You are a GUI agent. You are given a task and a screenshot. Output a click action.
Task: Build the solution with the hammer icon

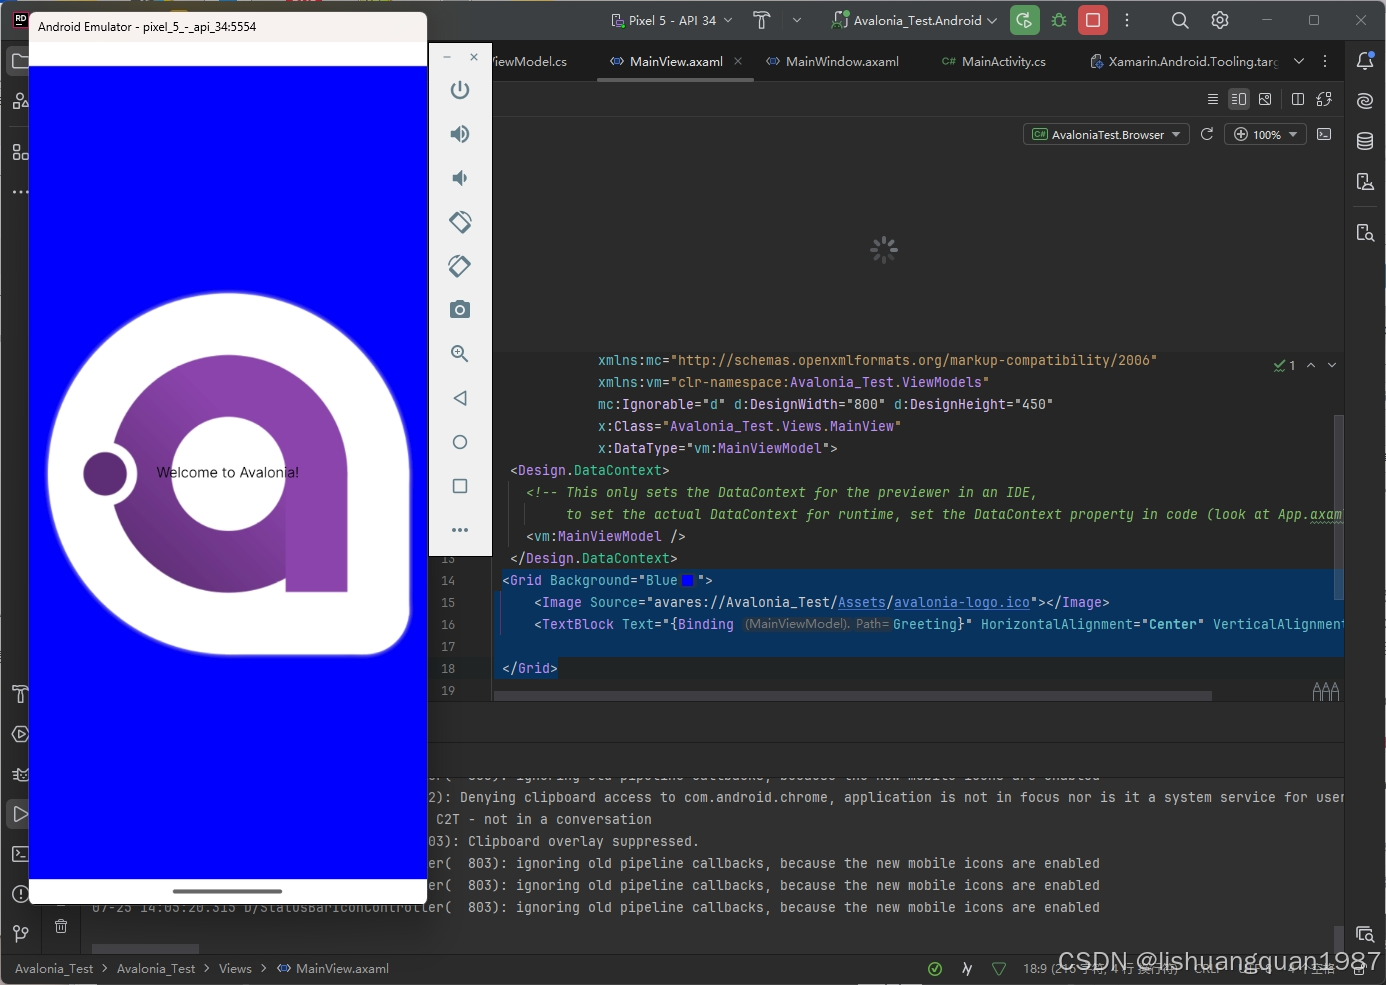(x=762, y=20)
